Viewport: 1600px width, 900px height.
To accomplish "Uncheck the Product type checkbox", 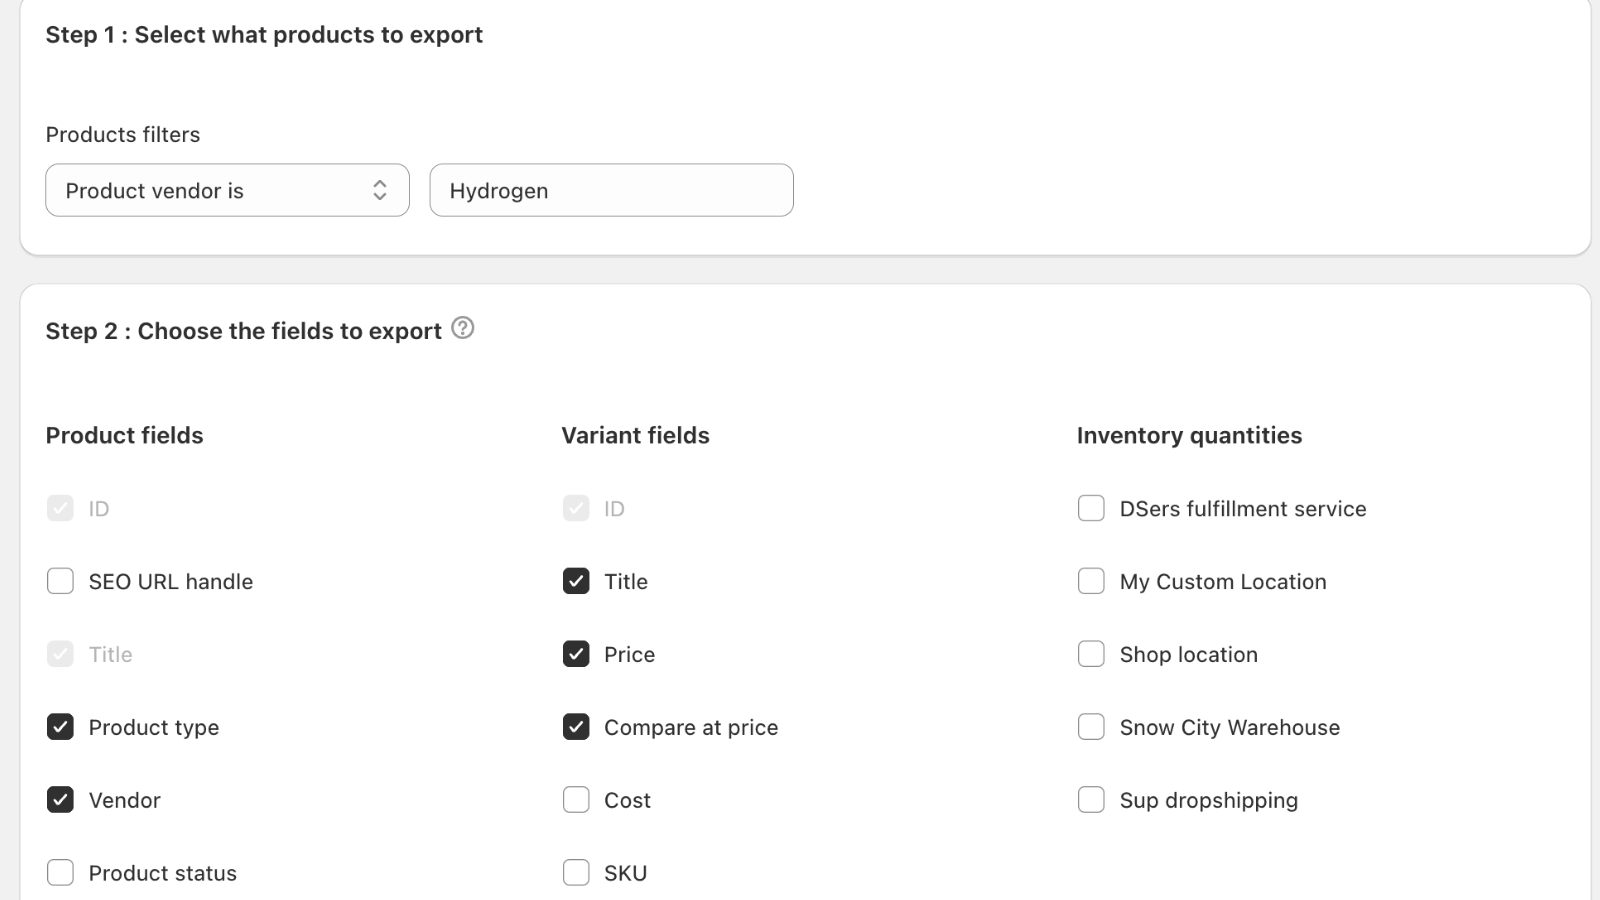I will 60,727.
